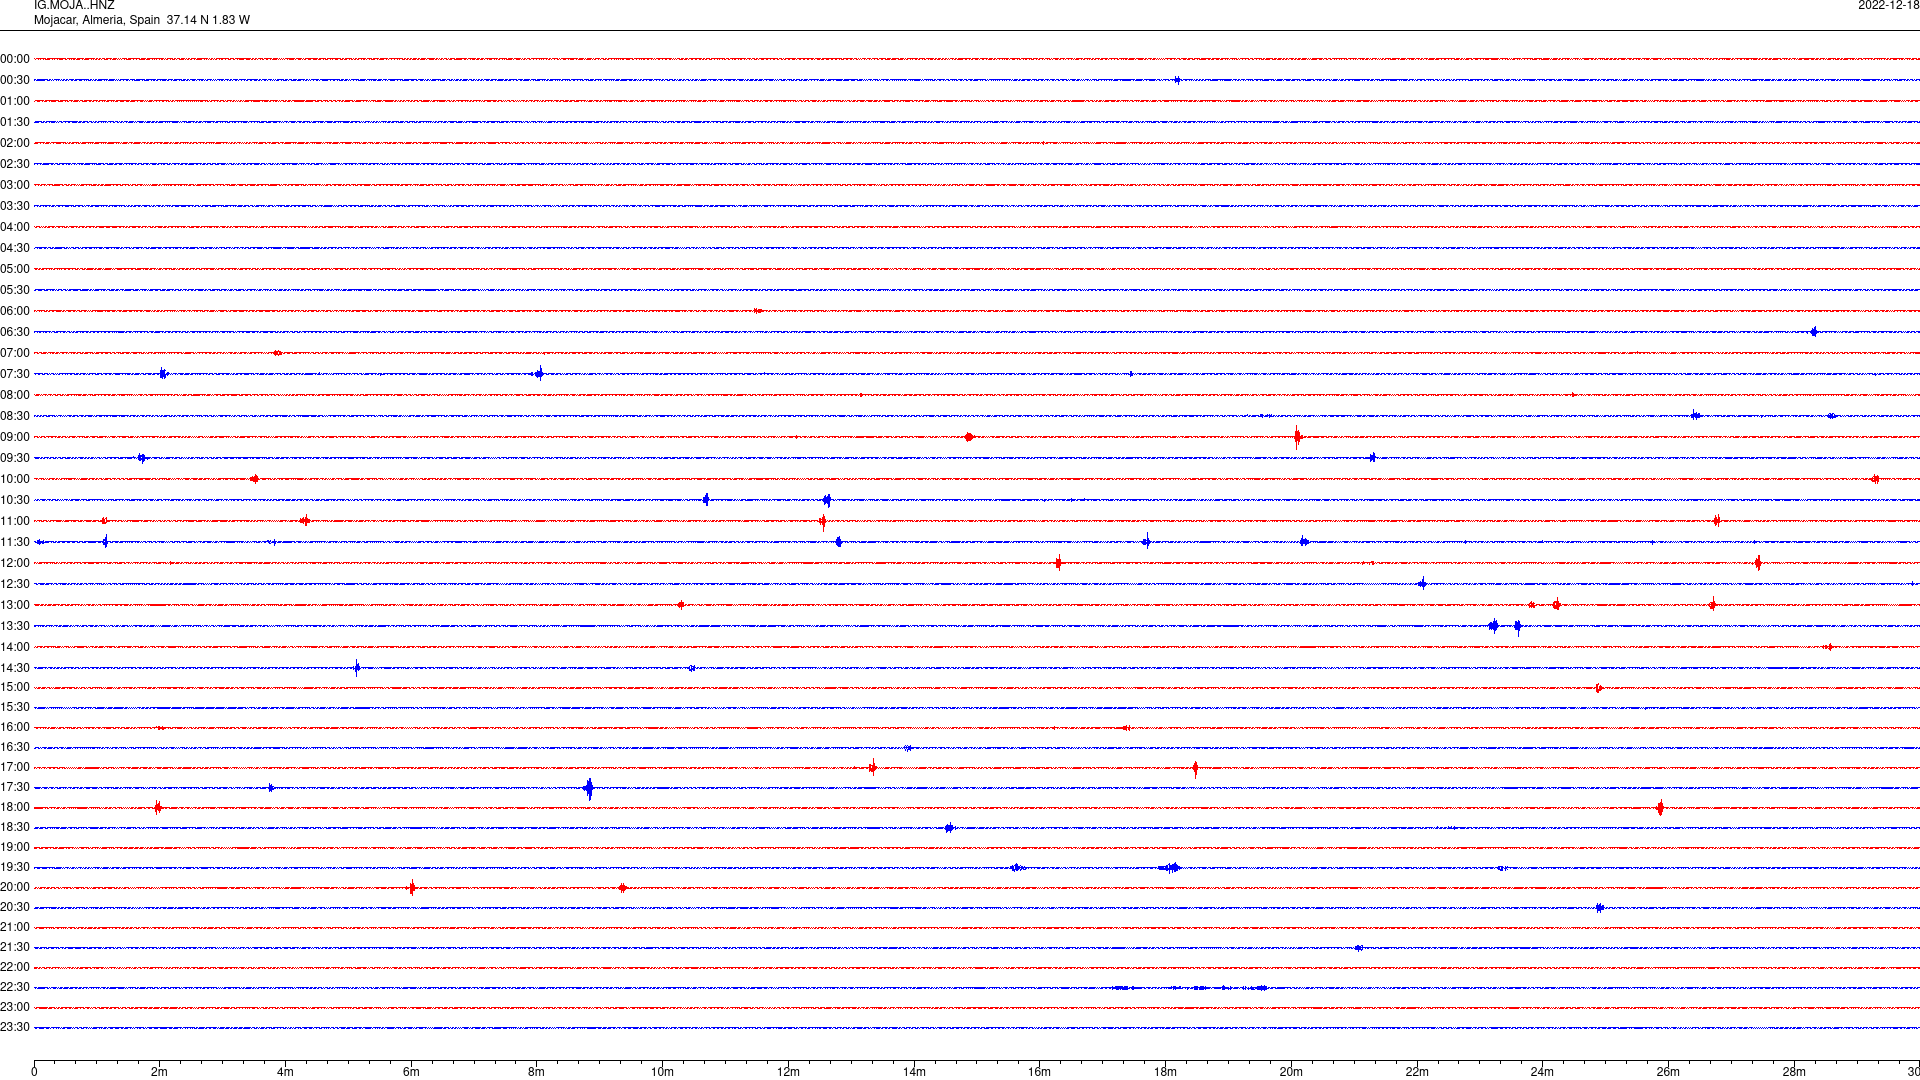Select the 11:30 time row label

point(15,542)
